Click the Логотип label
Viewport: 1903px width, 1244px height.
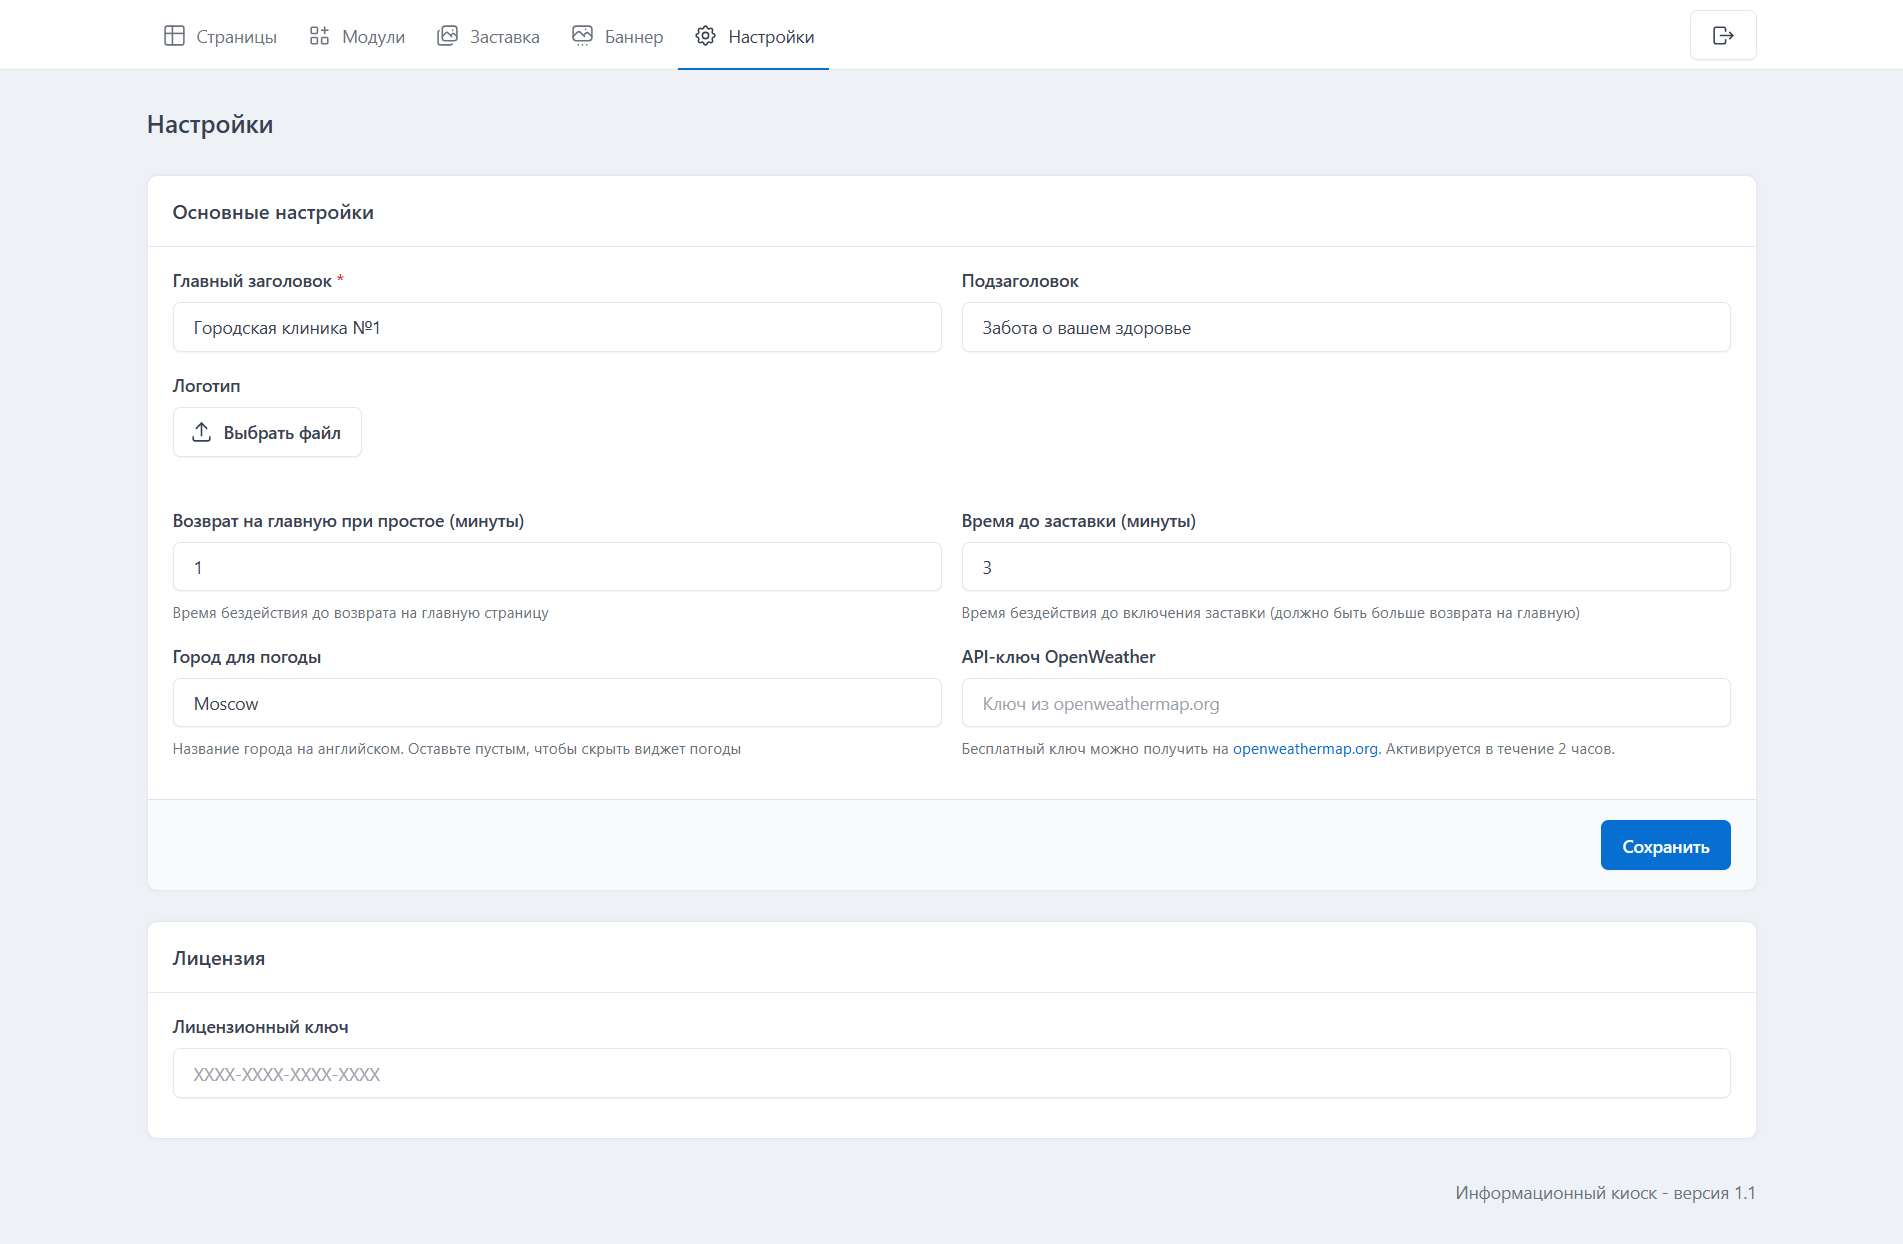(206, 386)
